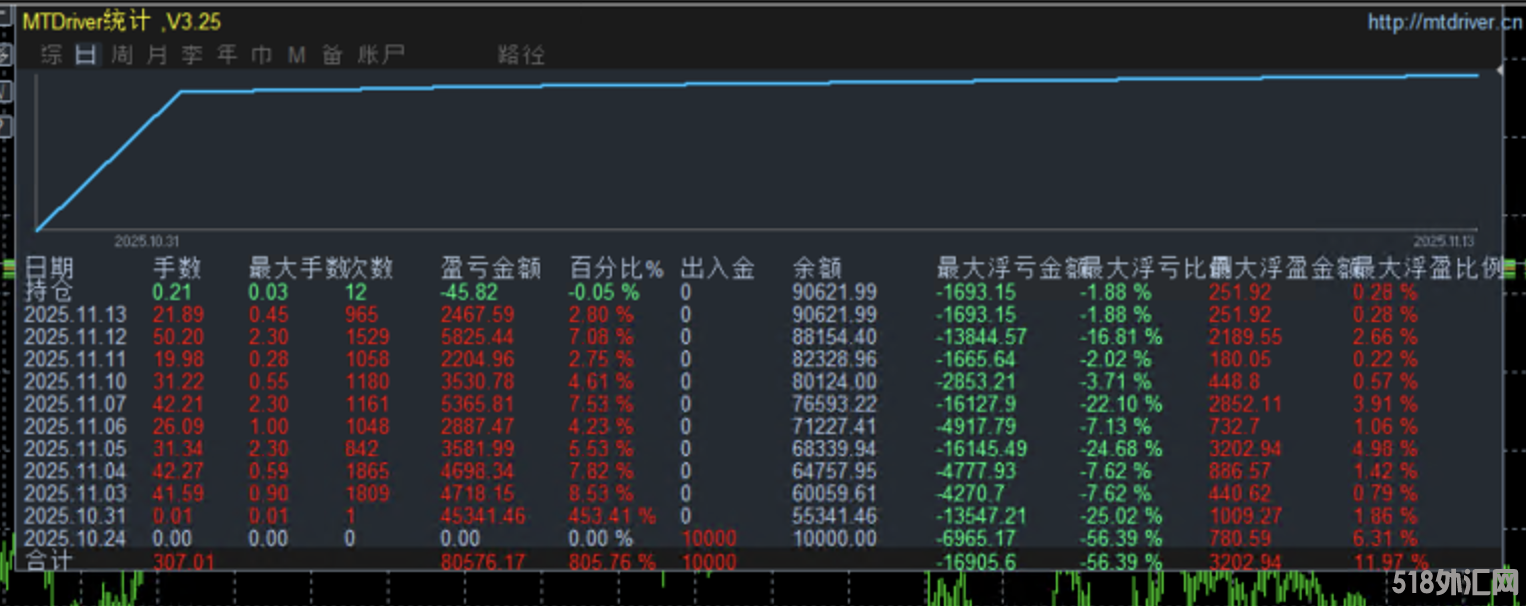Open the 周 weekly statistics tab
Screen dimensions: 1526x606
[x=122, y=55]
